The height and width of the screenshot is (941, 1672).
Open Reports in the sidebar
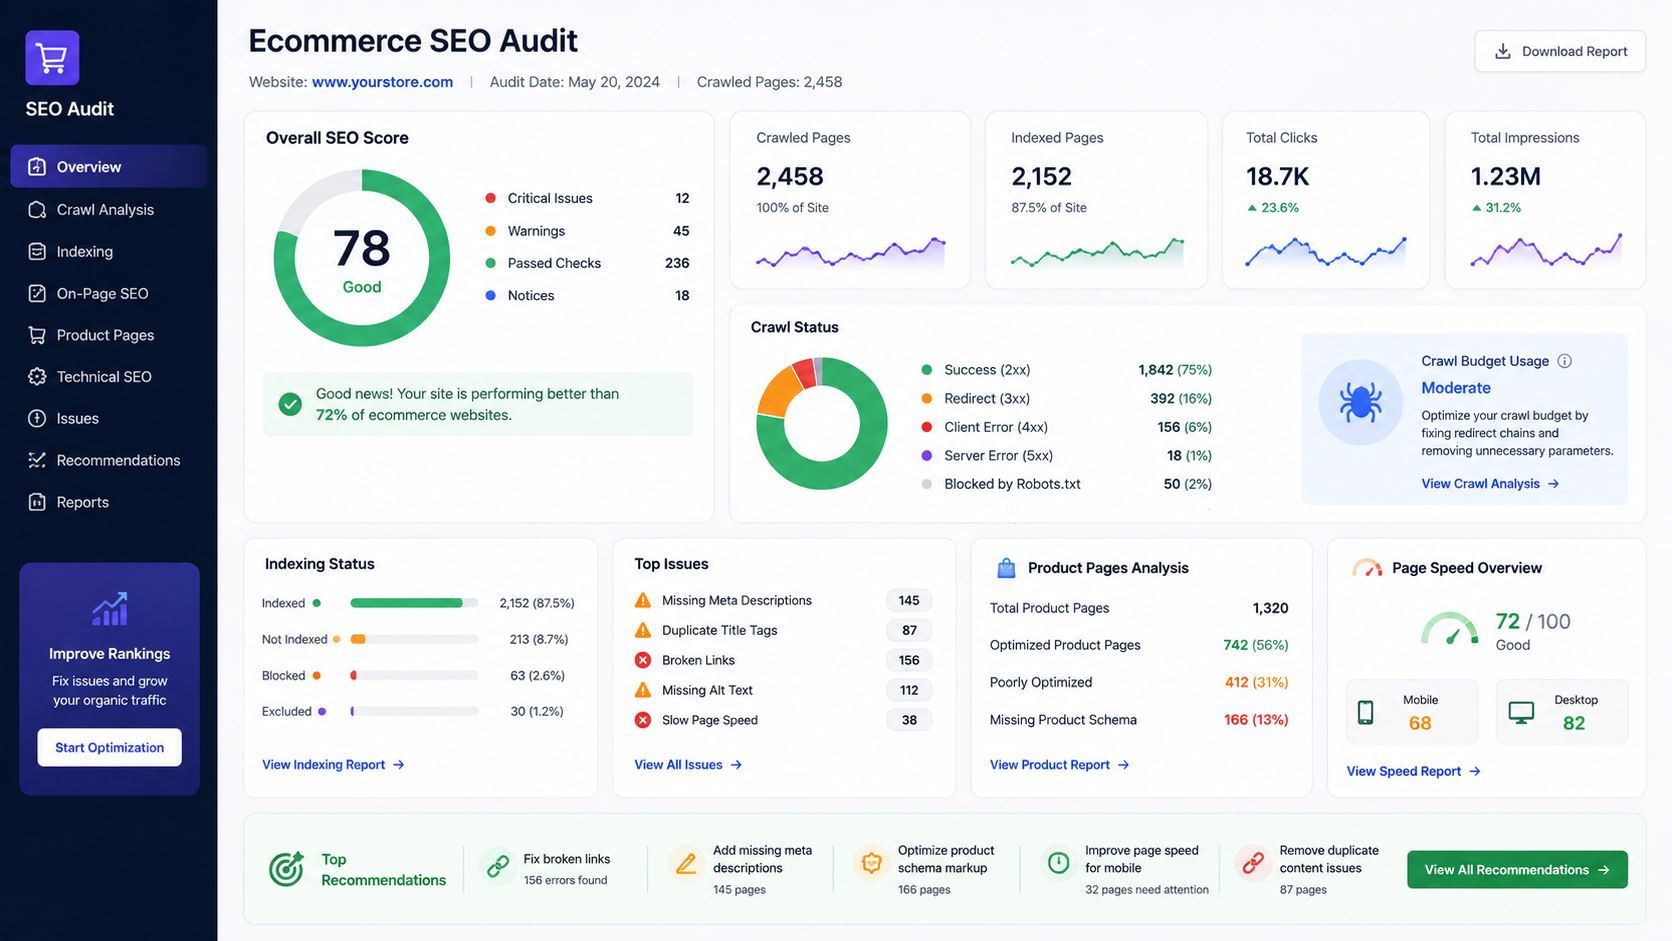[x=109, y=502]
